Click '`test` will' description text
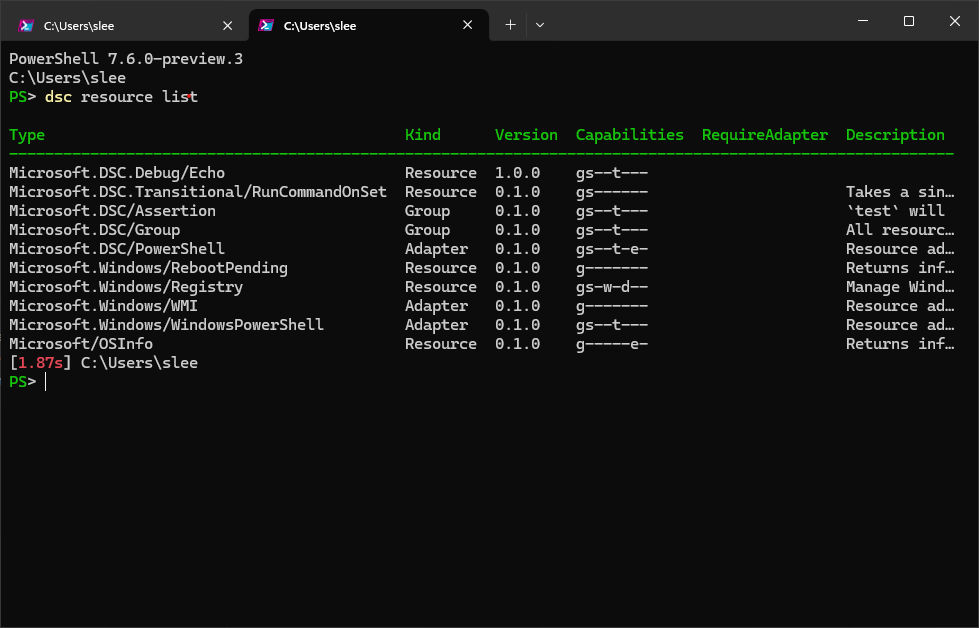Screen dimensions: 979x628 coord(895,211)
